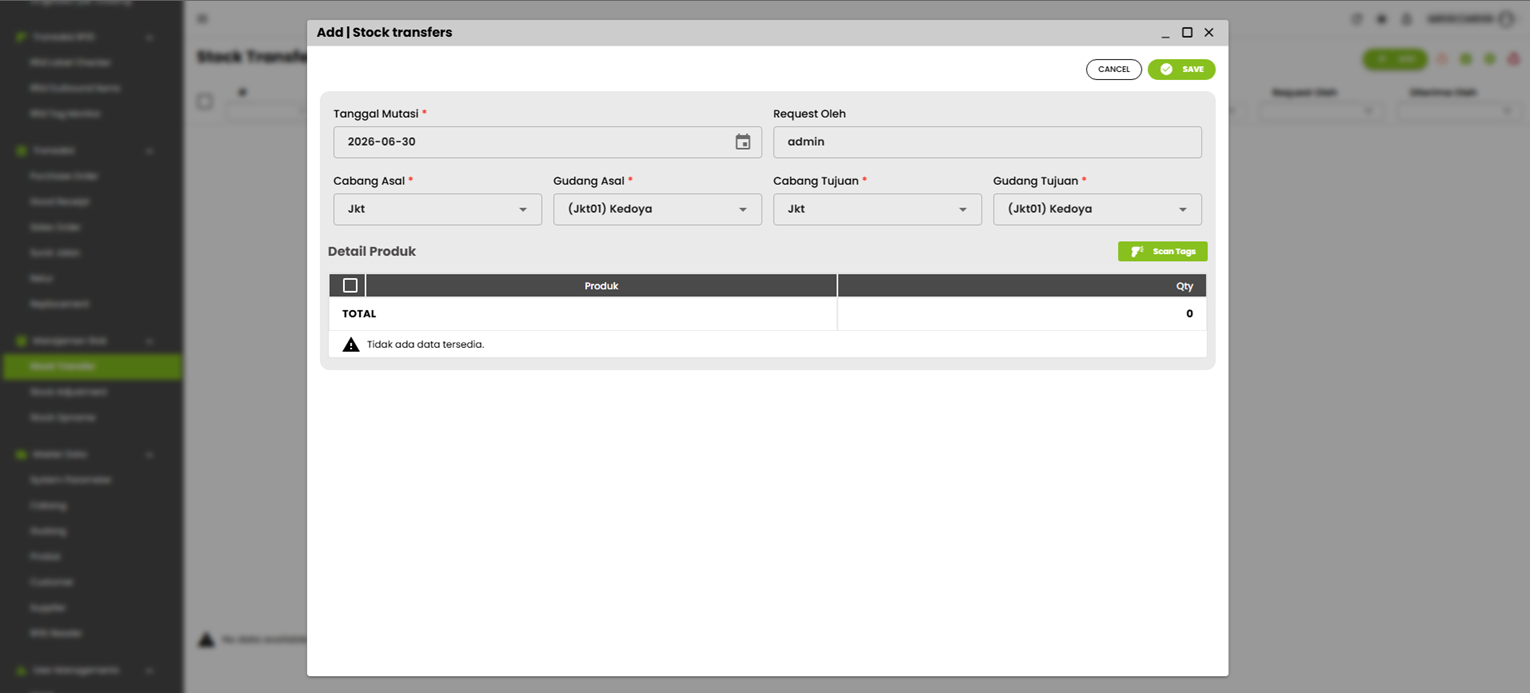Viewport: 1530px width, 693px height.
Task: Click the Cancel button
Action: [x=1114, y=69]
